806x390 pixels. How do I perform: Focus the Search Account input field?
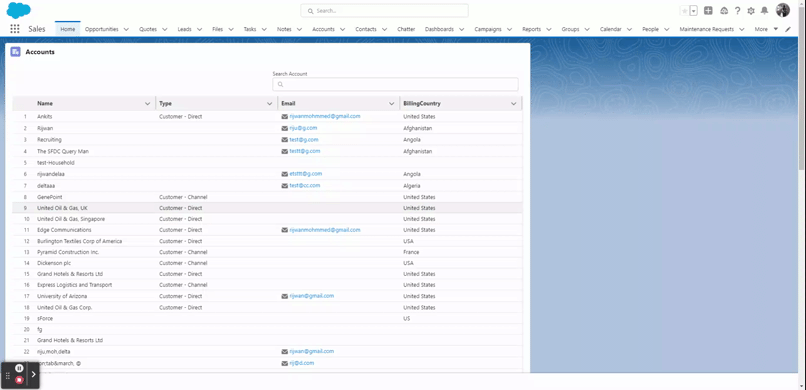tap(395, 84)
